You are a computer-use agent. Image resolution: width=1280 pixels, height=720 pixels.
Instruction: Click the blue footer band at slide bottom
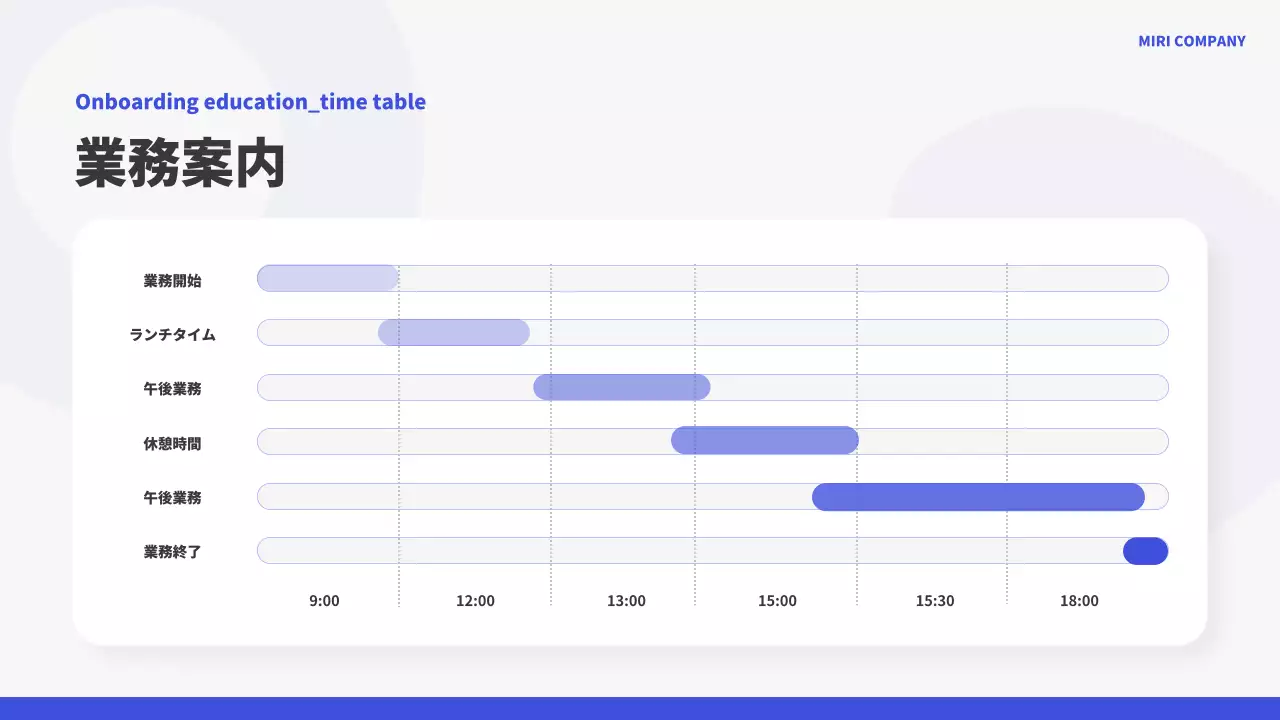[640, 708]
